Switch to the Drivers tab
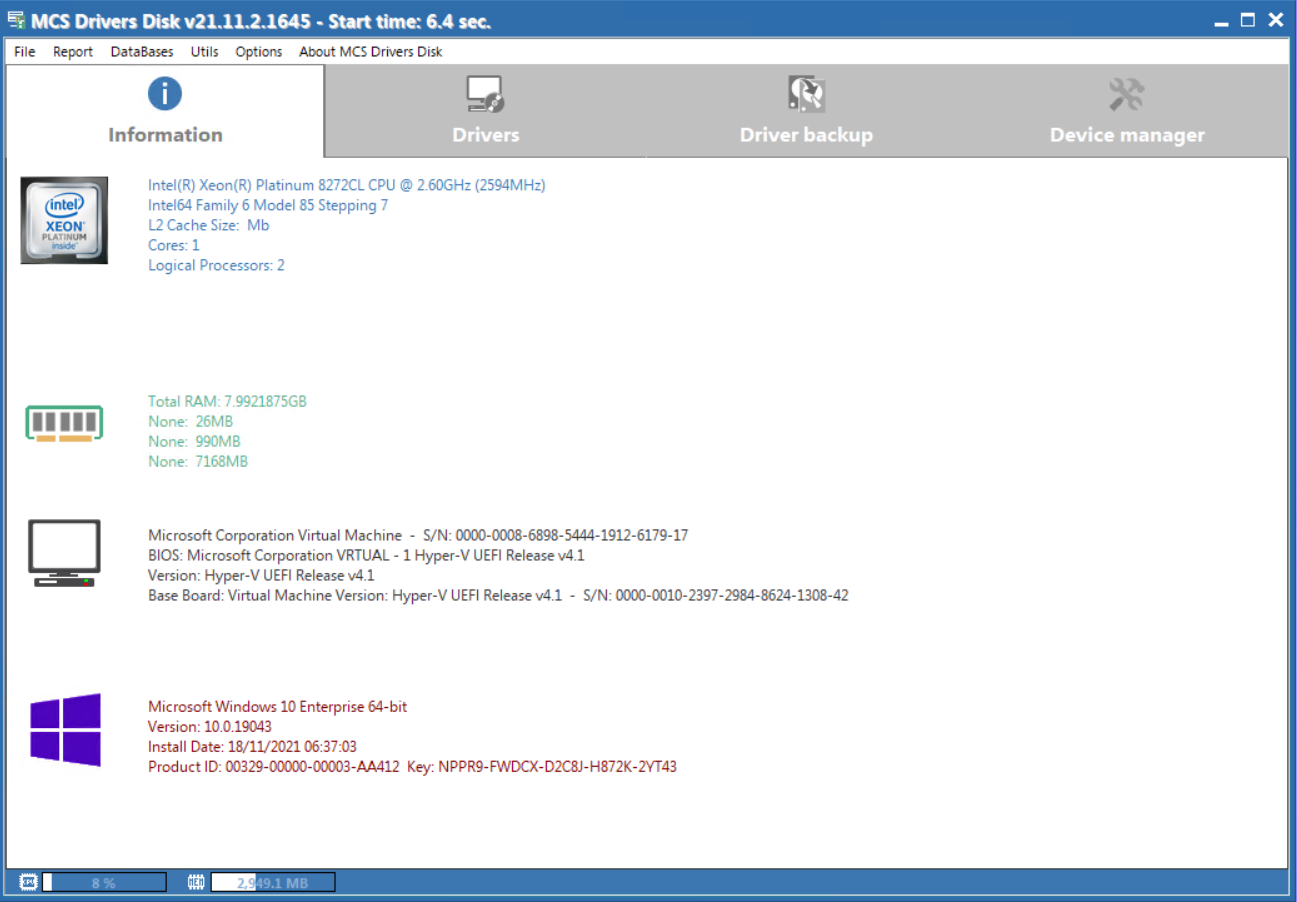 click(x=486, y=111)
